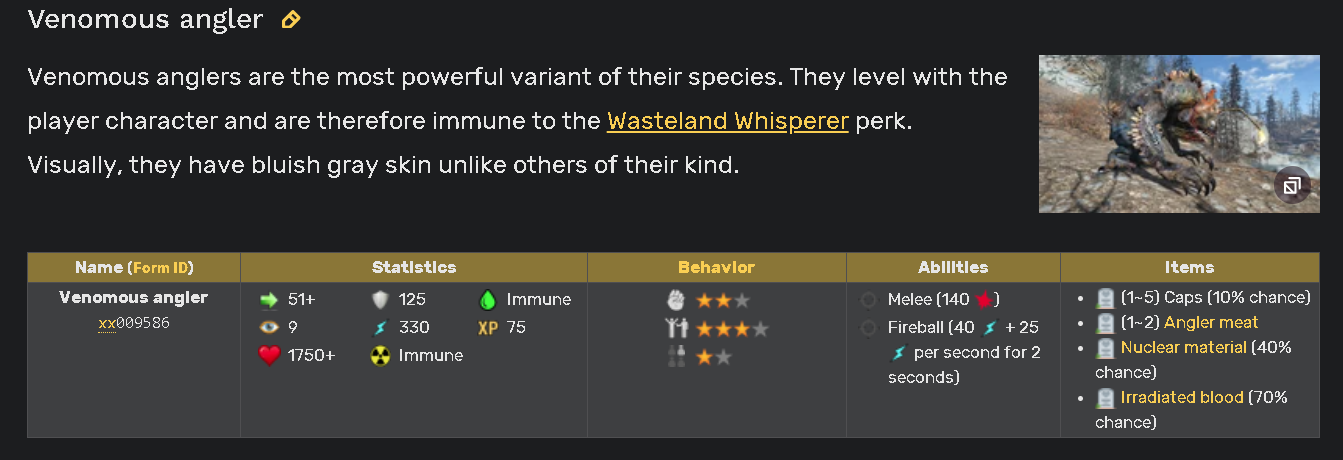Click the green poison drop icon
The height and width of the screenshot is (460, 1343).
[x=488, y=299]
